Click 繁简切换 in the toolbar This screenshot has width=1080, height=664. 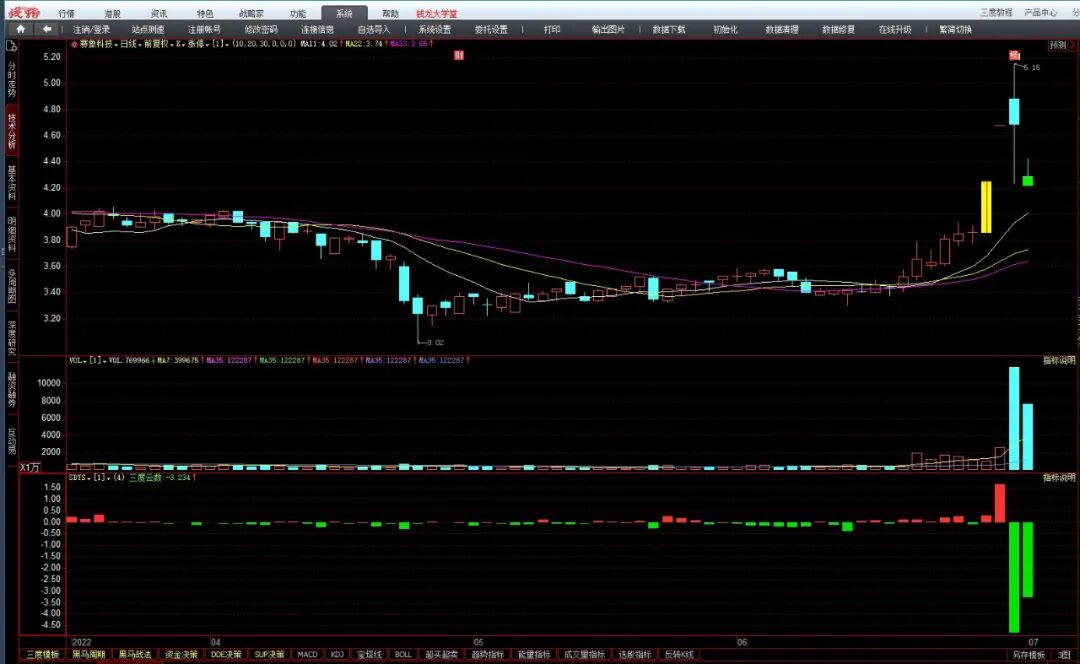[955, 30]
